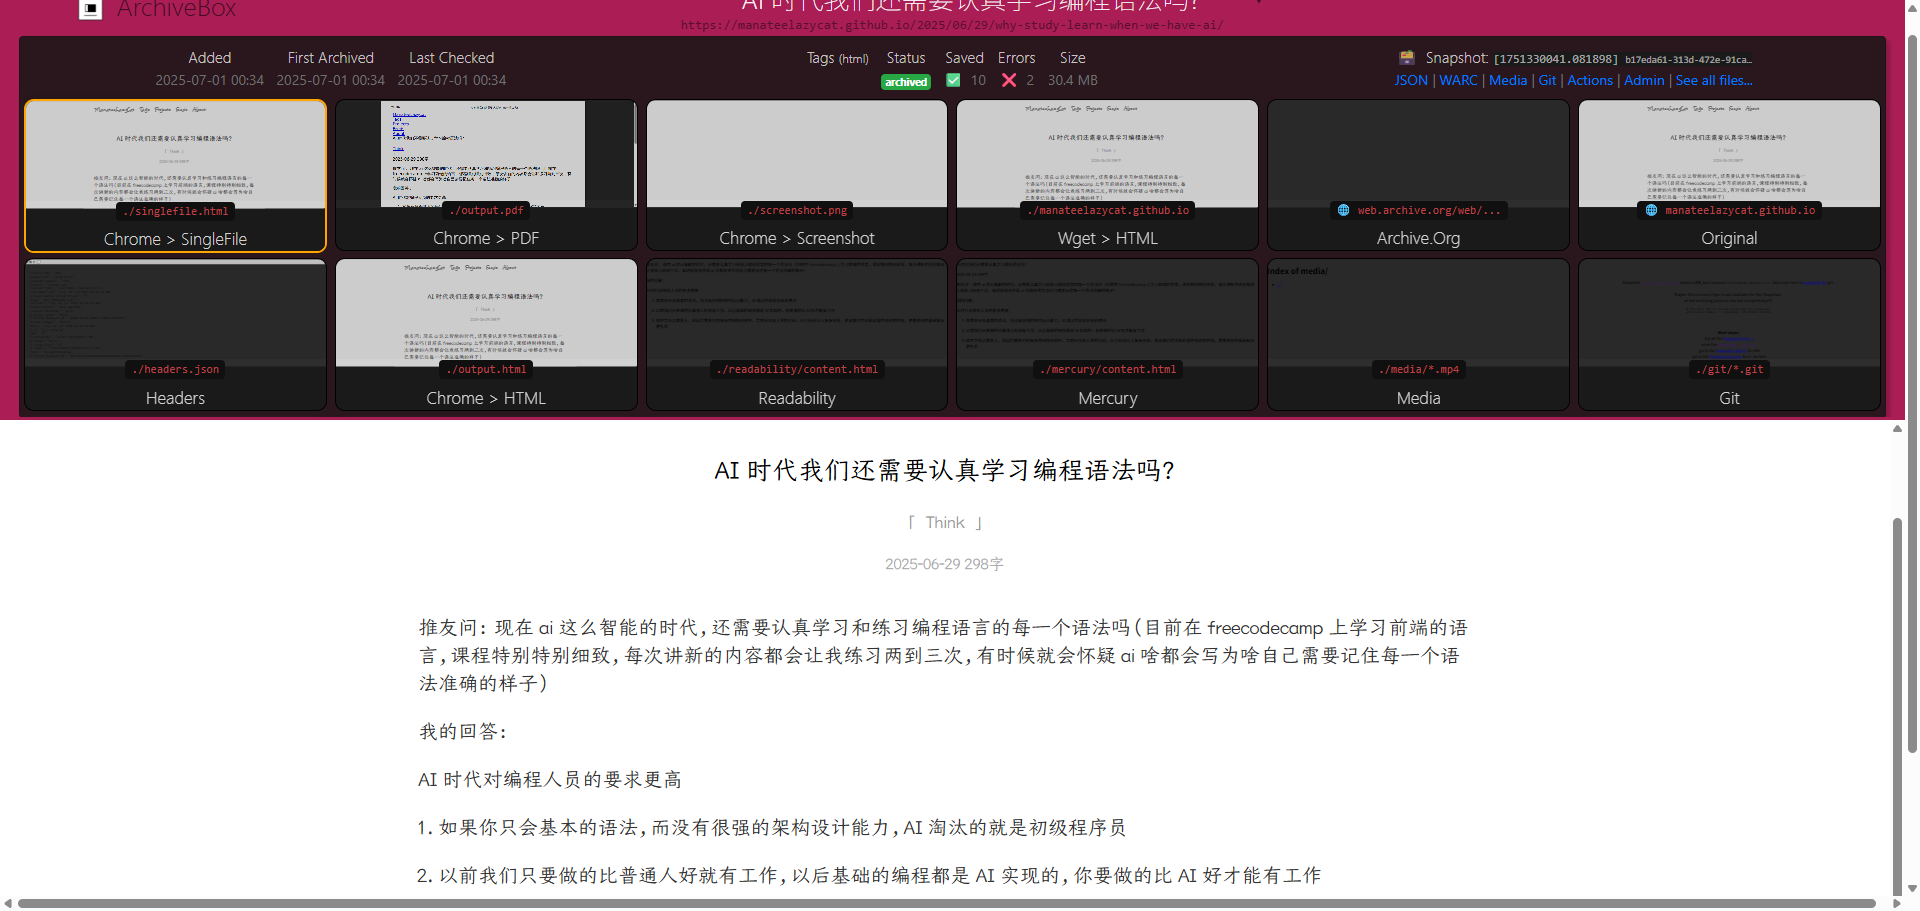The width and height of the screenshot is (1920, 911).
Task: Open the WARC link
Action: tap(1458, 80)
